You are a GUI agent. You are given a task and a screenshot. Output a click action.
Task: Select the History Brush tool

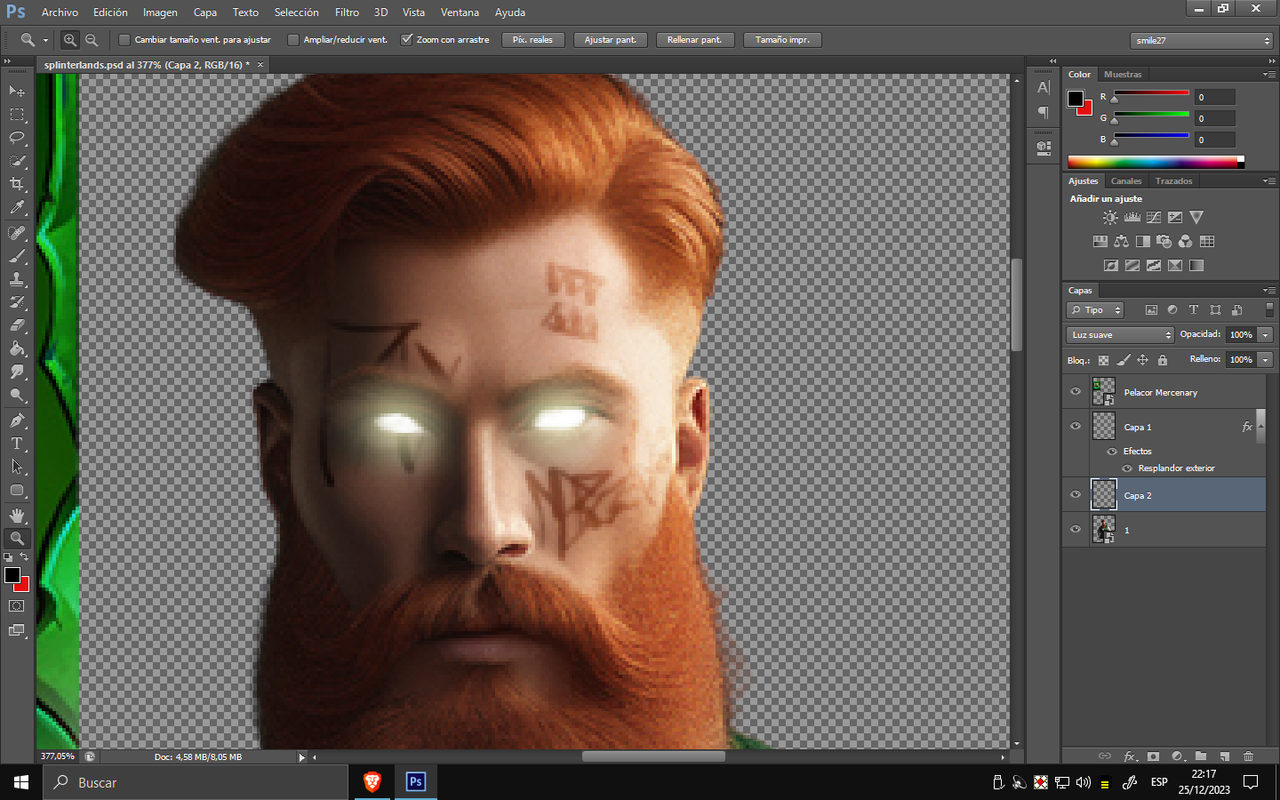tap(17, 302)
